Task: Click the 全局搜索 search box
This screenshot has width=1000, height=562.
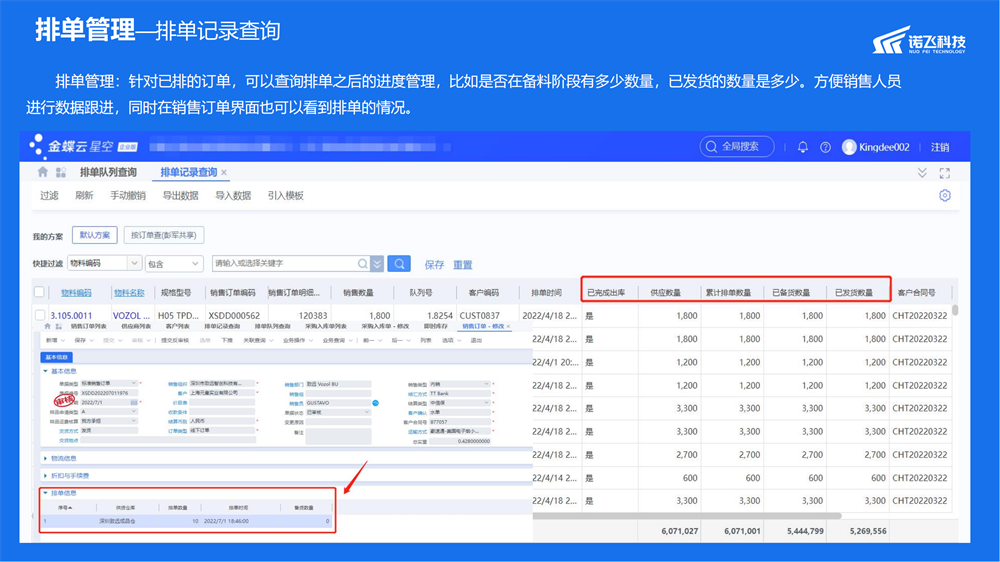Action: 737,147
